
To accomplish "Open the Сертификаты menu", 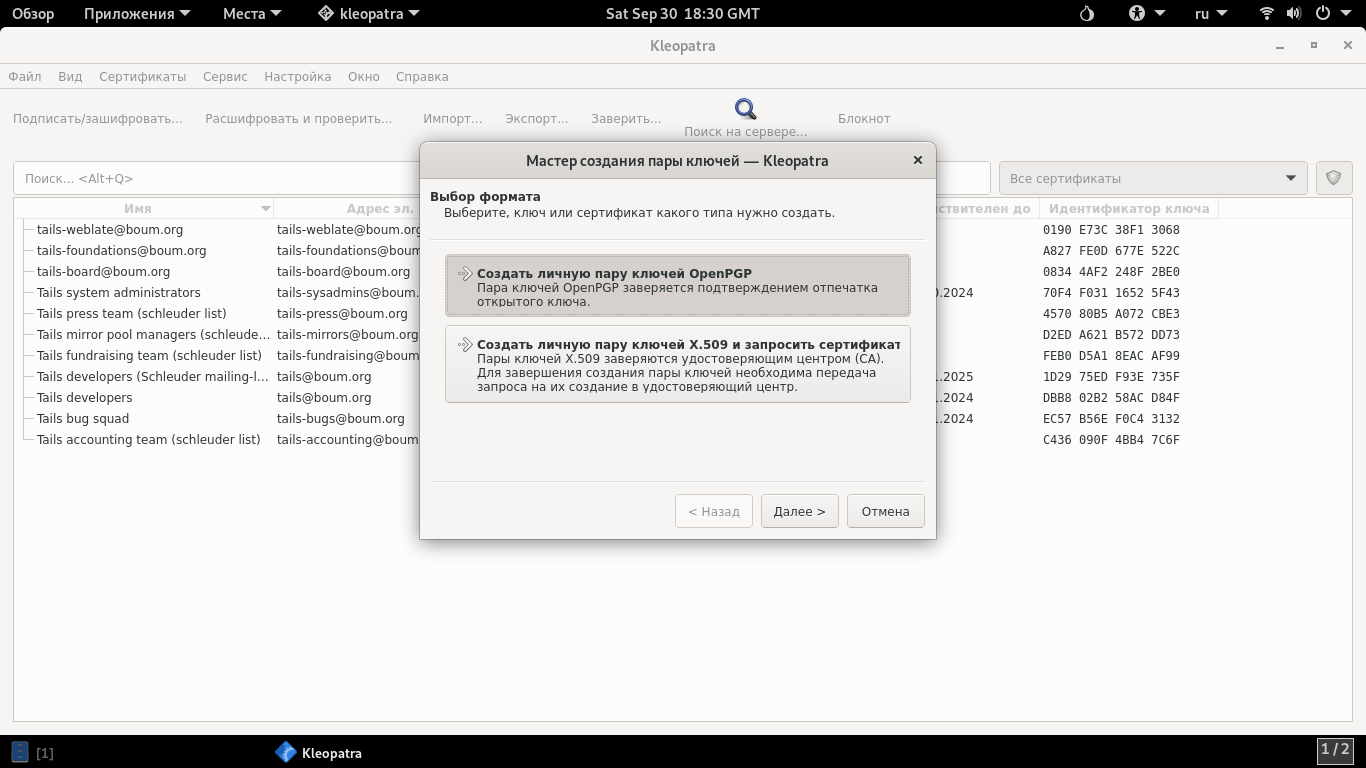I will [142, 76].
